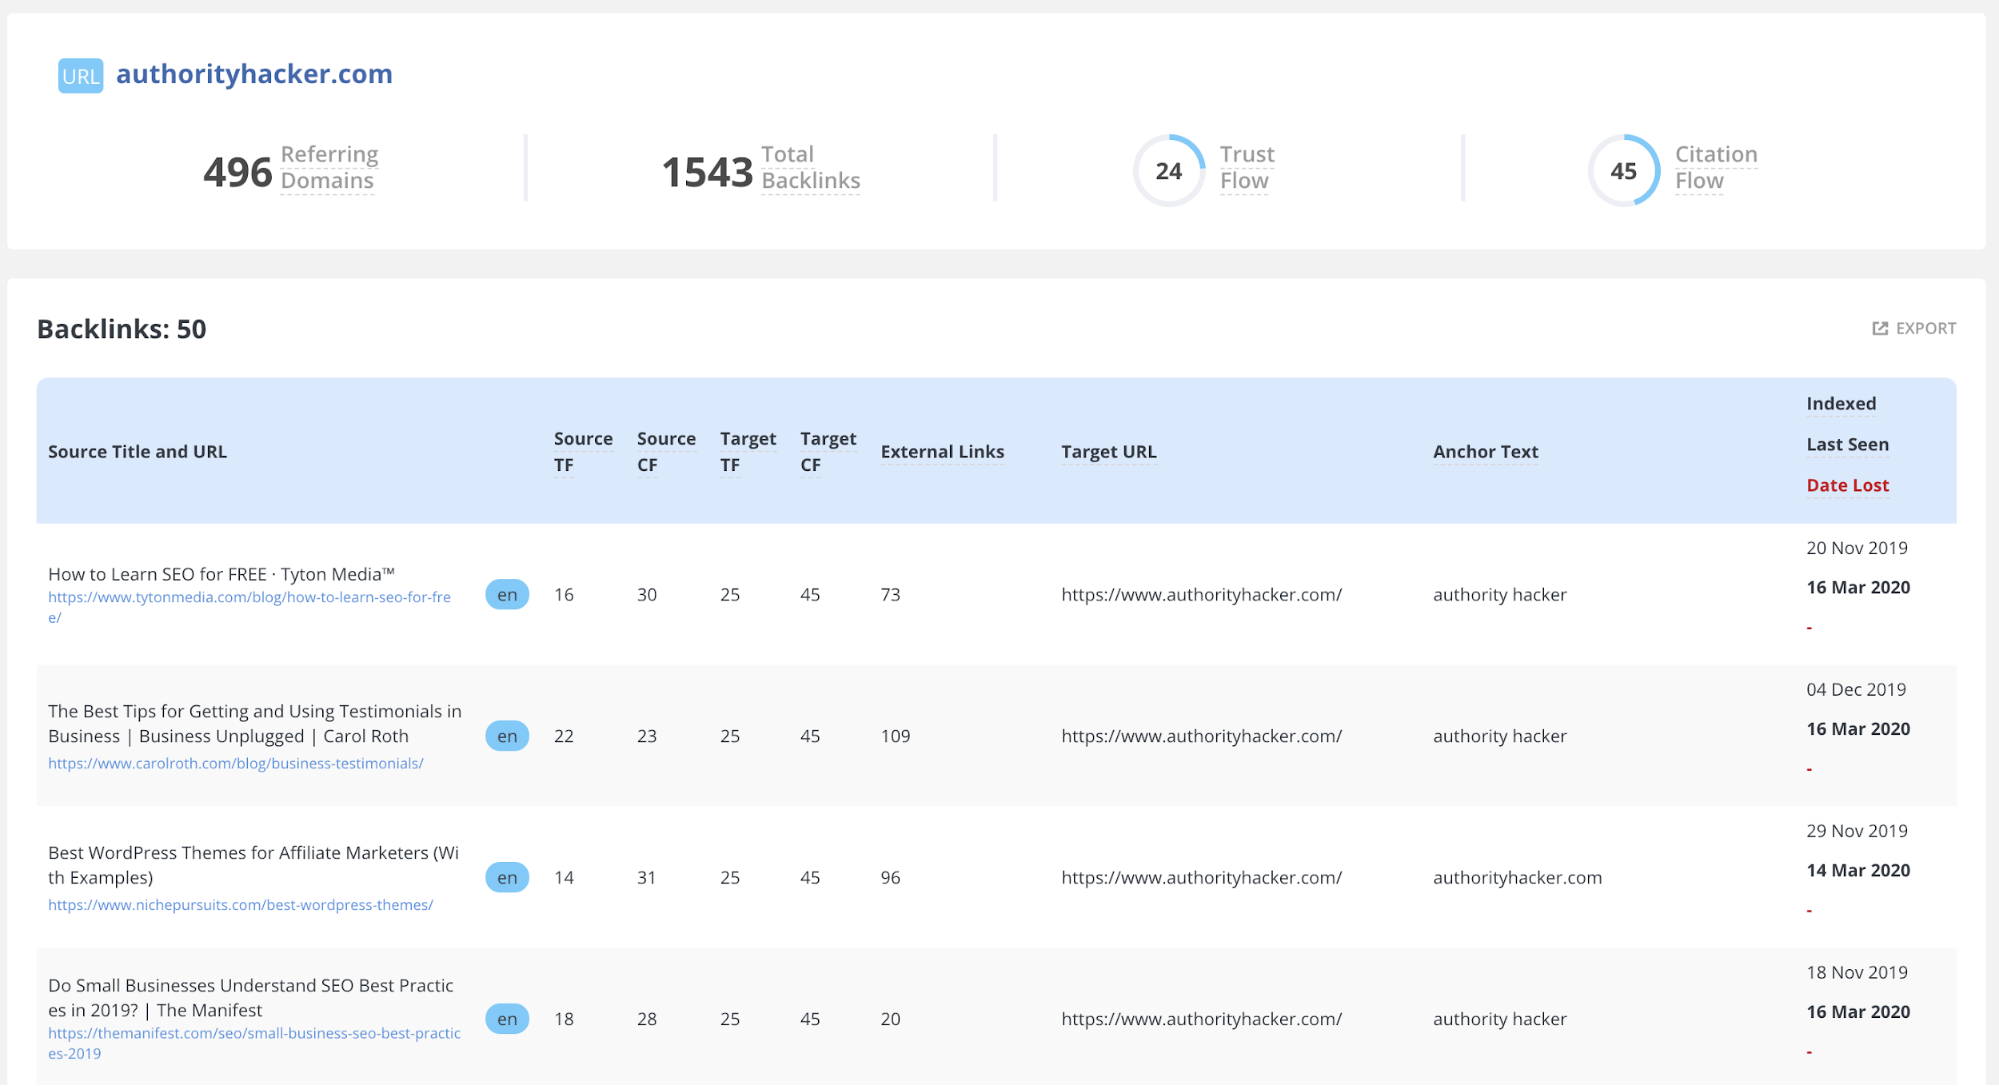
Task: Click target URL in Tyton Media row
Action: (1201, 595)
